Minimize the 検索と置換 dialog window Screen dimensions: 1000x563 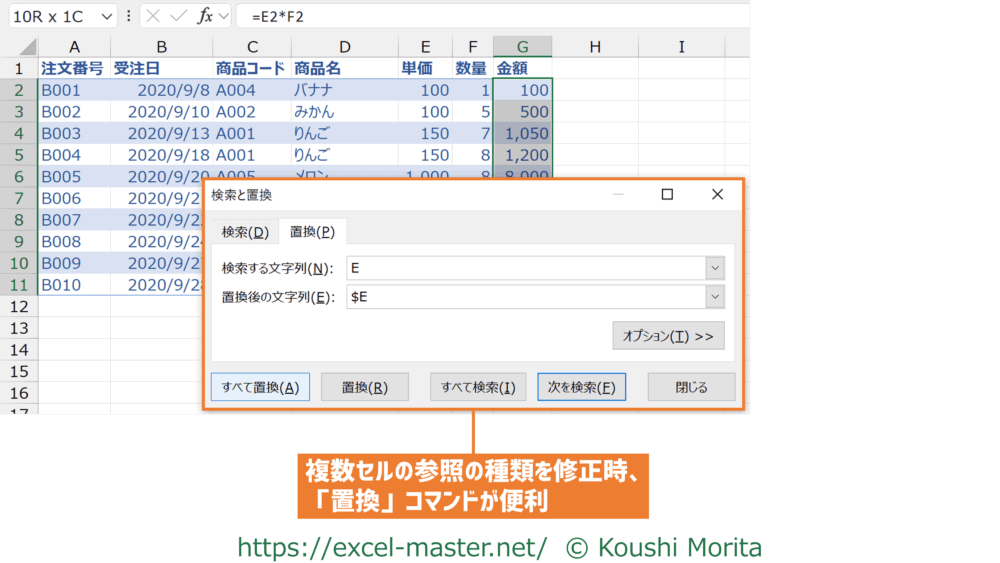[x=619, y=195]
